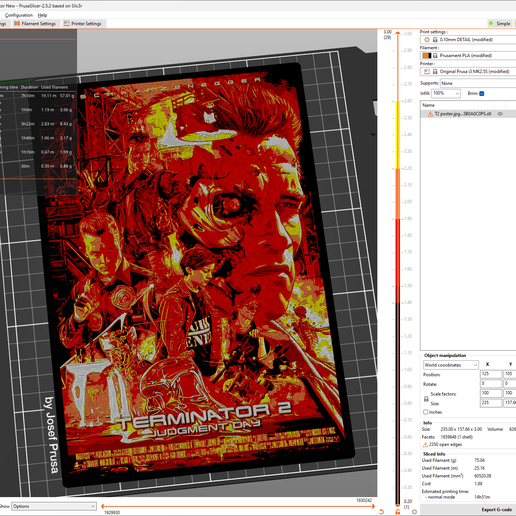This screenshot has width=516, height=516.
Task: Toggle visibility eye of T2 poster object
Action: coord(500,114)
